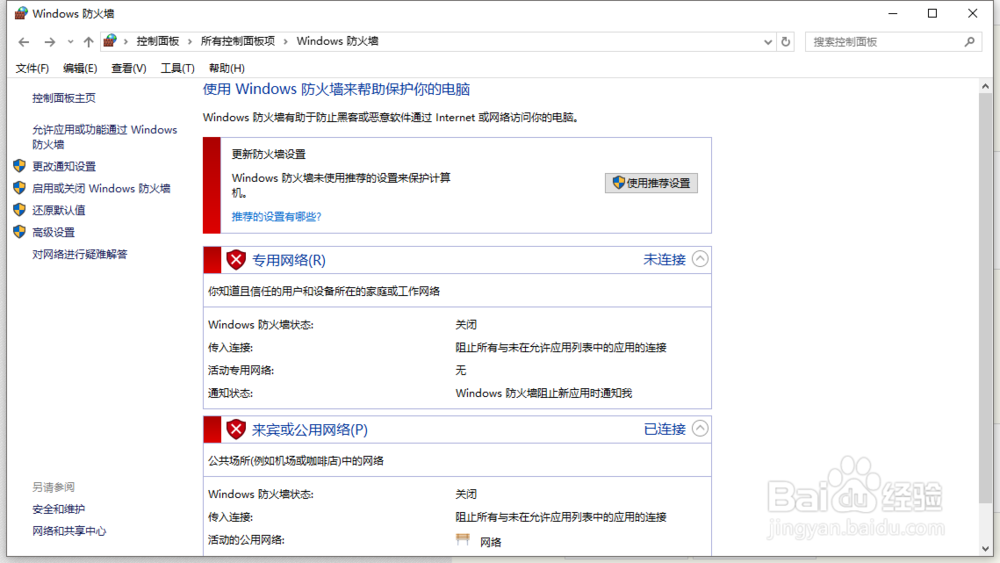The height and width of the screenshot is (563, 1000).
Task: Click shield icon beside 还原默认值
Action: pyautogui.click(x=19, y=210)
